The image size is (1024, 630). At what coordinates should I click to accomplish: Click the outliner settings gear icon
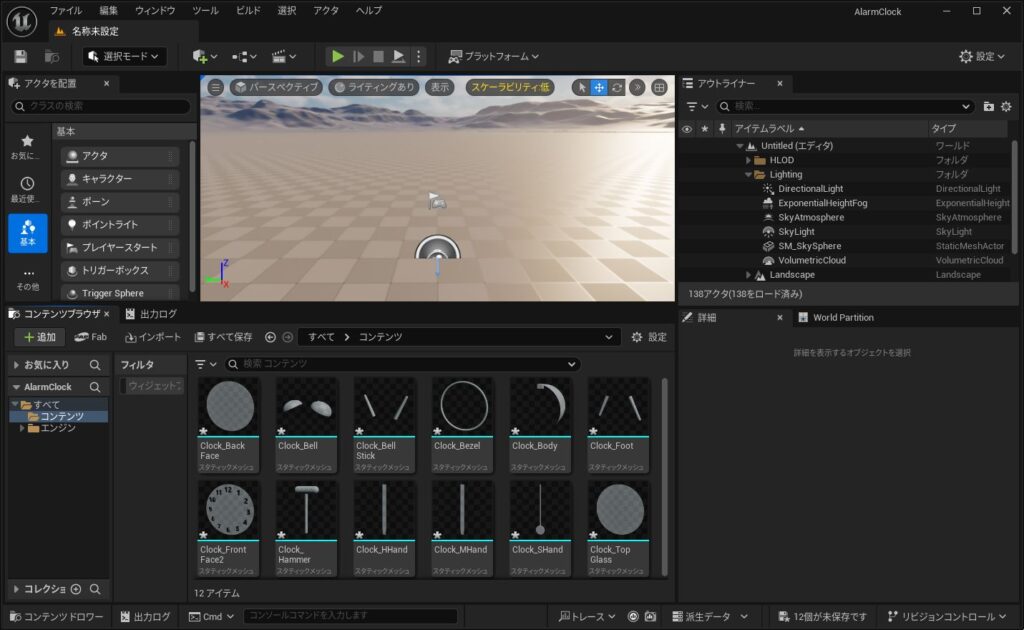(x=1006, y=106)
